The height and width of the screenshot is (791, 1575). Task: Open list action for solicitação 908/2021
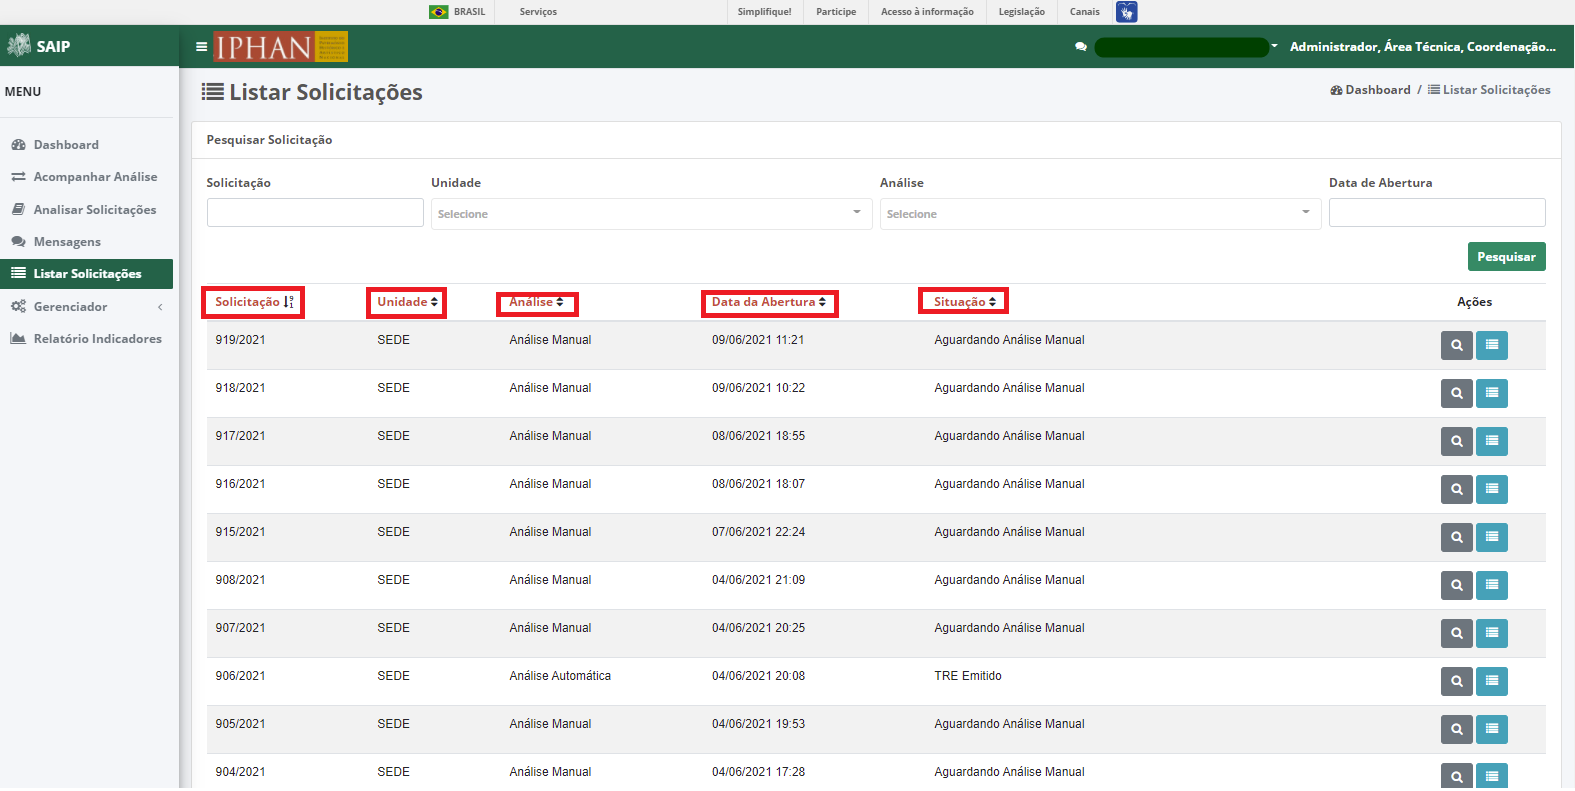pyautogui.click(x=1492, y=585)
